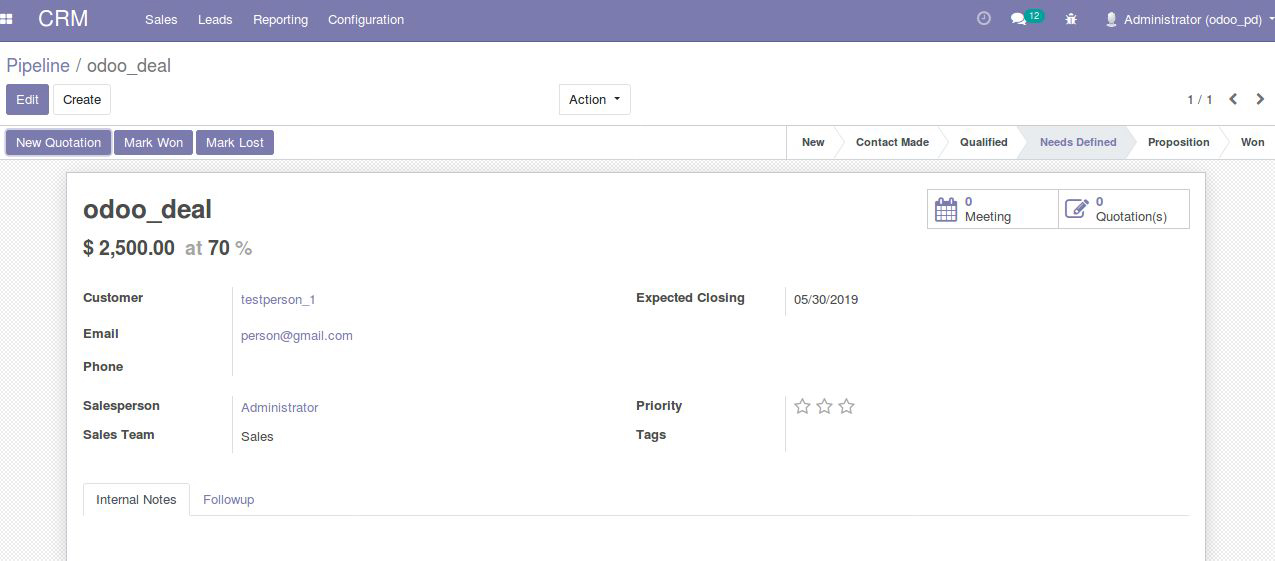Switch to the Followup tab
Screen dimensions: 1275x561
pos(228,499)
